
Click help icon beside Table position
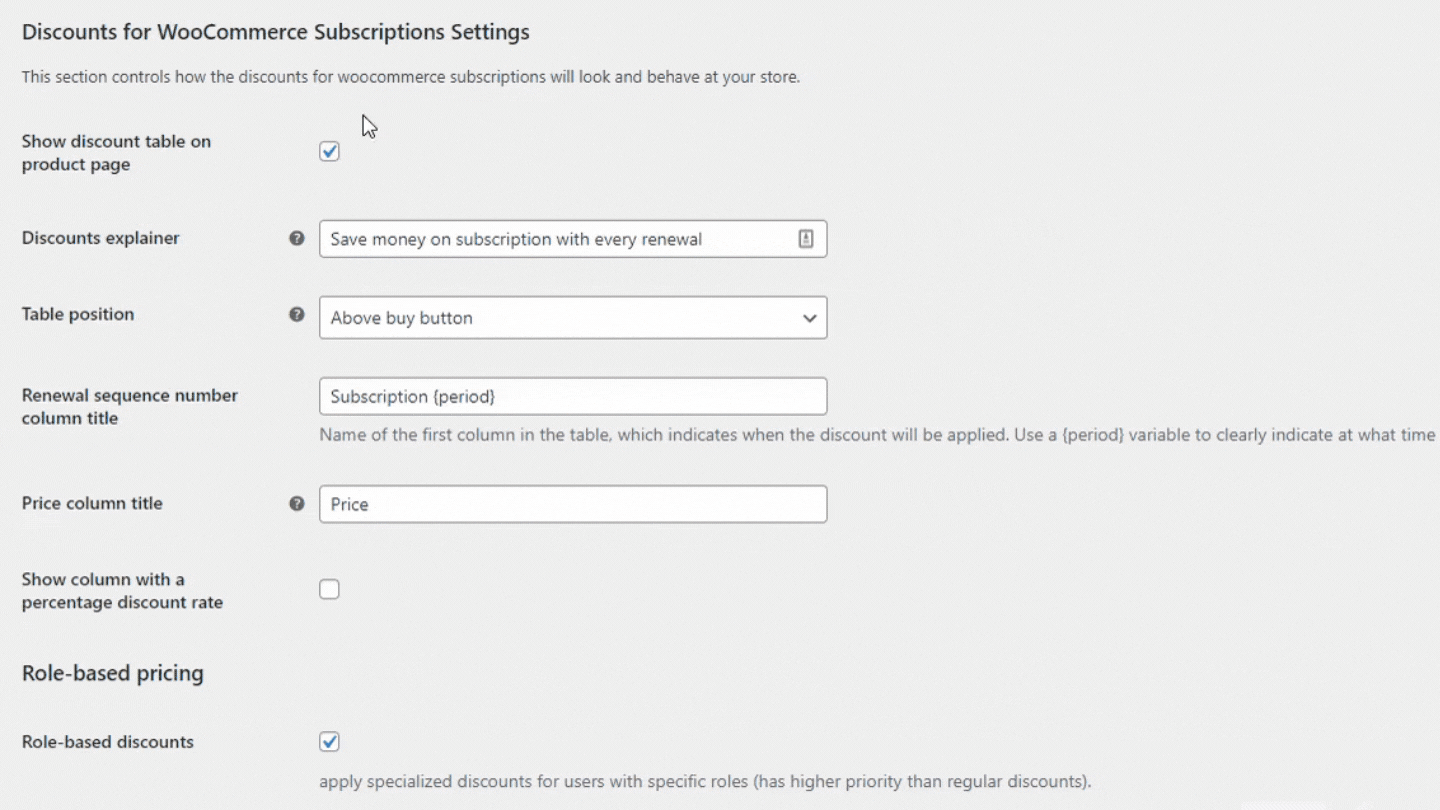click(x=297, y=314)
